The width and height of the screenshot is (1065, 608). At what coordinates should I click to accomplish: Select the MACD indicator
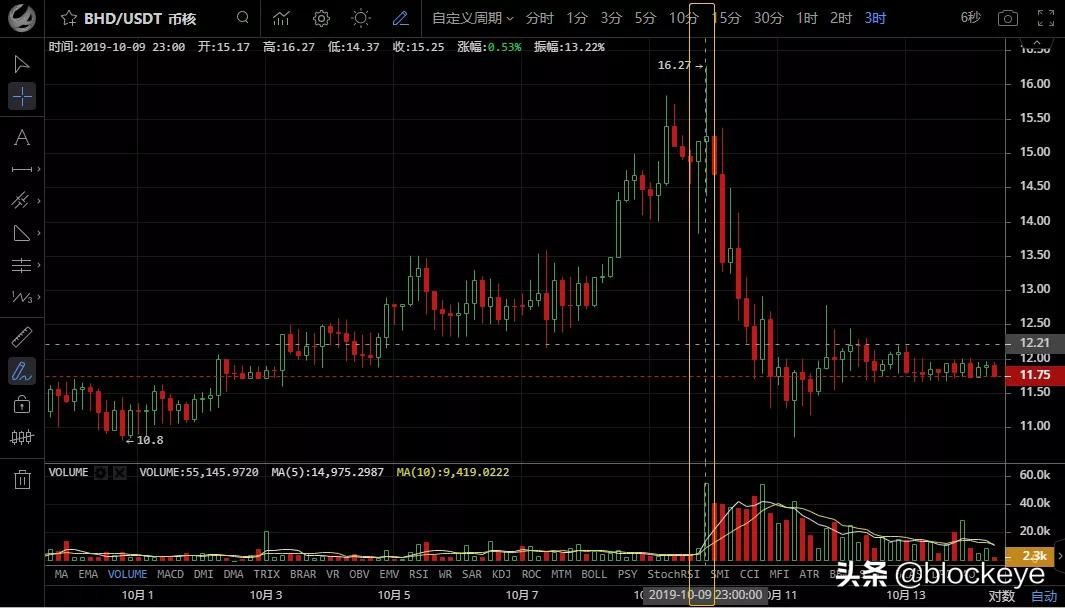click(170, 574)
